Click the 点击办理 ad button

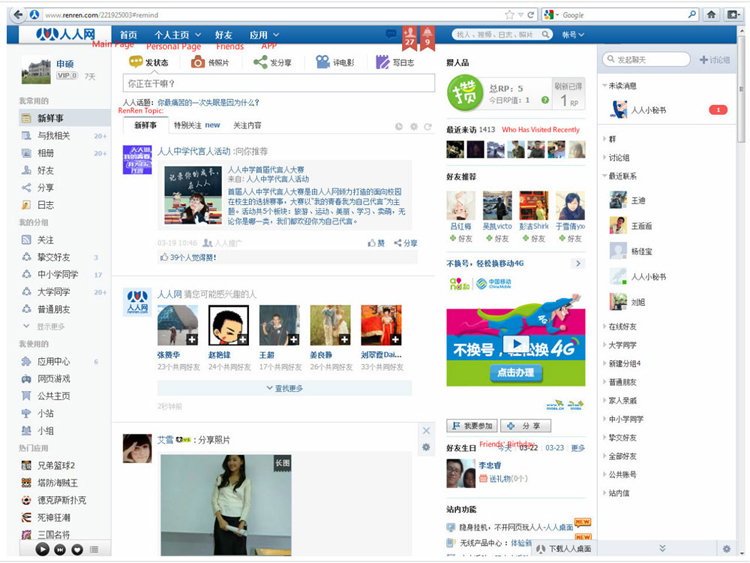click(x=515, y=372)
